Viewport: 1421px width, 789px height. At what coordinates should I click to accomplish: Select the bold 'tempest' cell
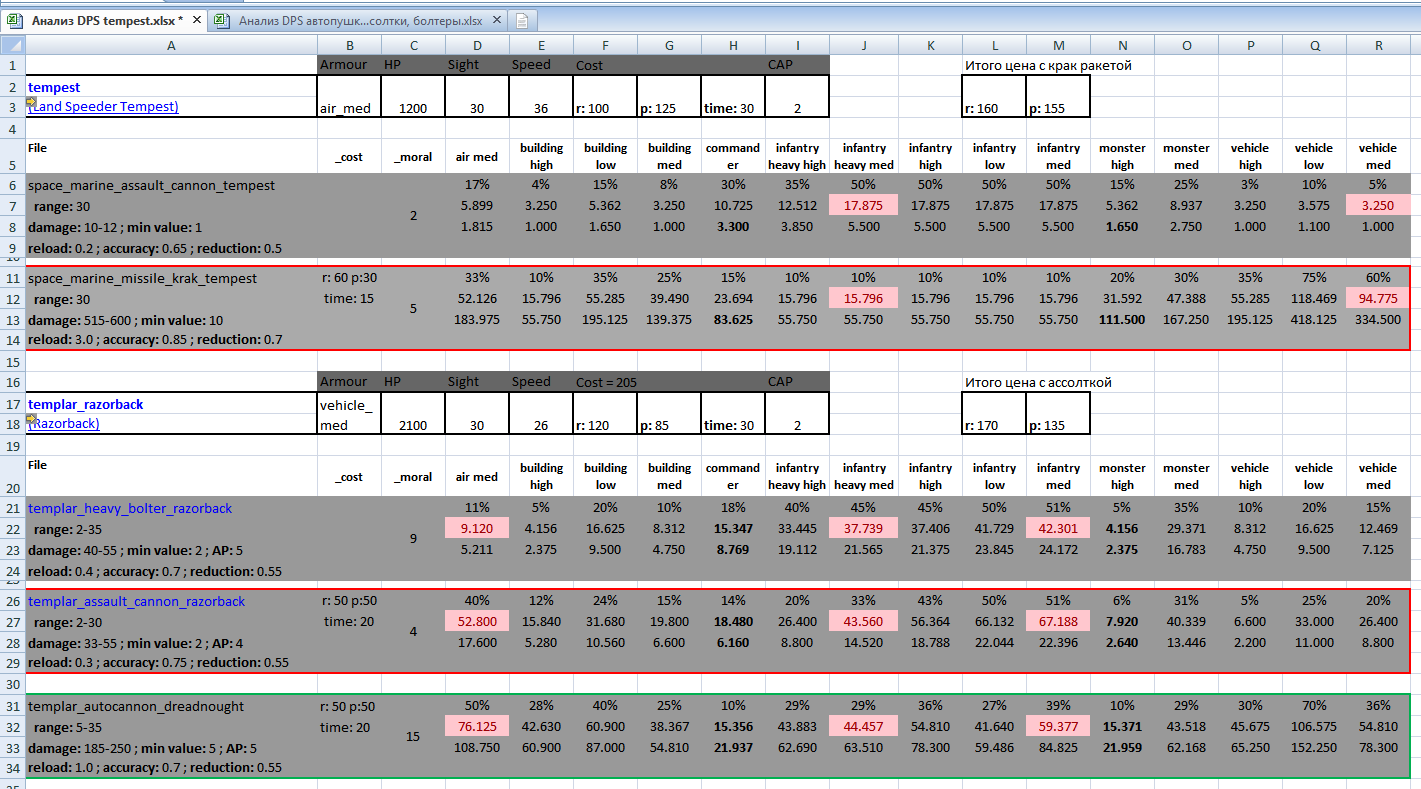[x=171, y=87]
